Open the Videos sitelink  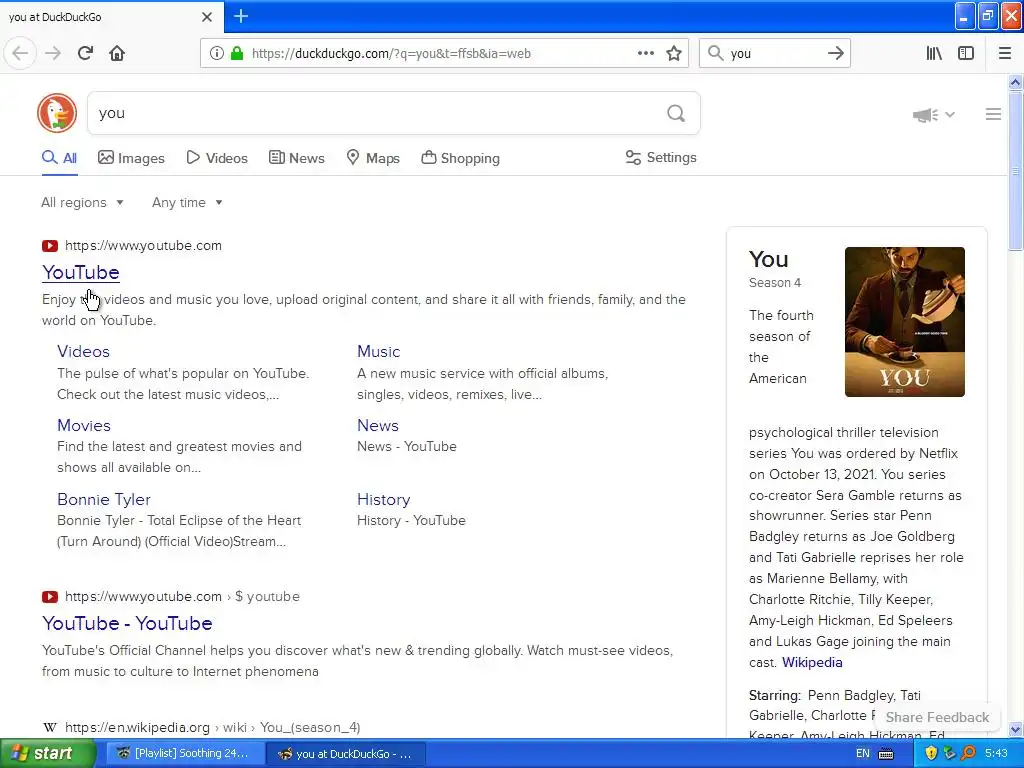pos(84,351)
